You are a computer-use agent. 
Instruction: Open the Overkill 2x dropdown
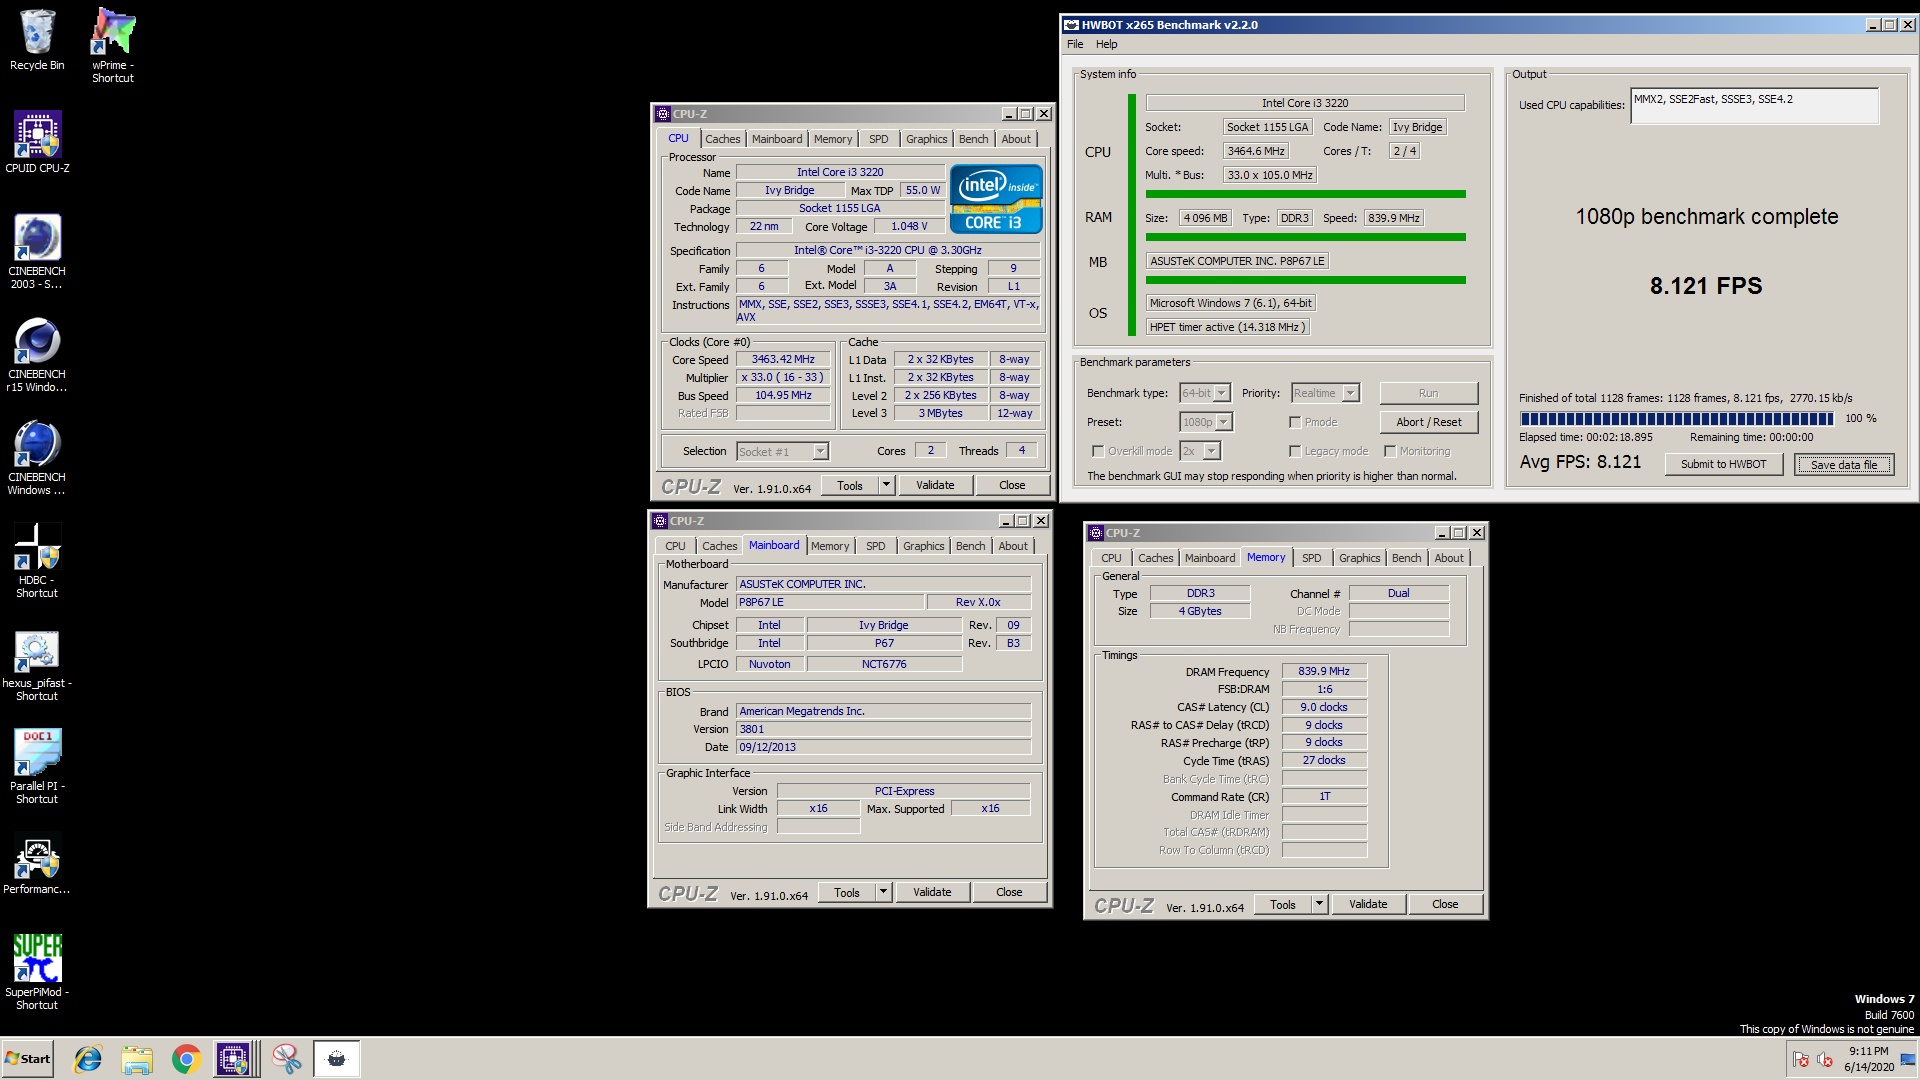click(x=1212, y=451)
